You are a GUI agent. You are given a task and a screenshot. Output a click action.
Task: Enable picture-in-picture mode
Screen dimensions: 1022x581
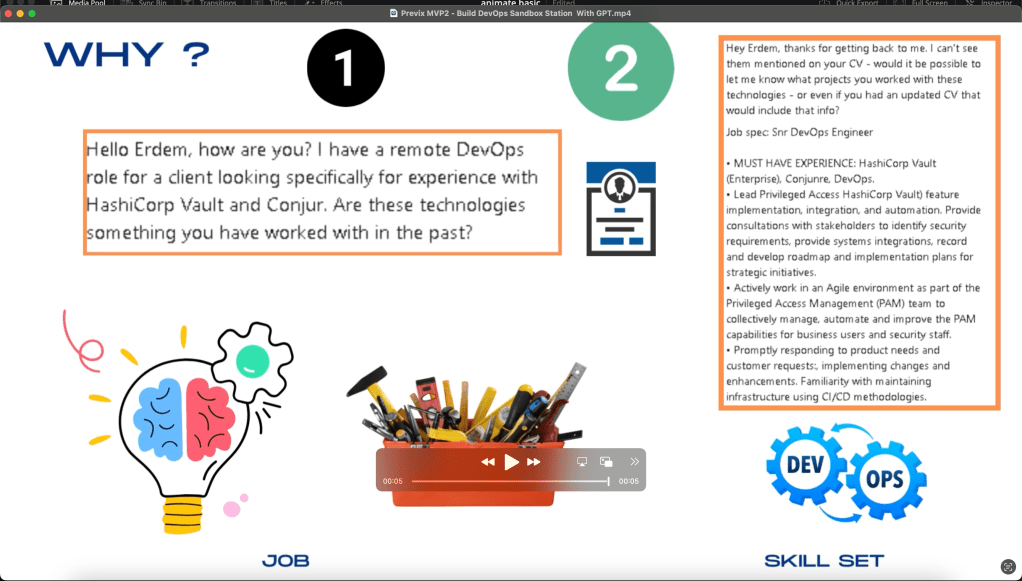[x=606, y=462]
